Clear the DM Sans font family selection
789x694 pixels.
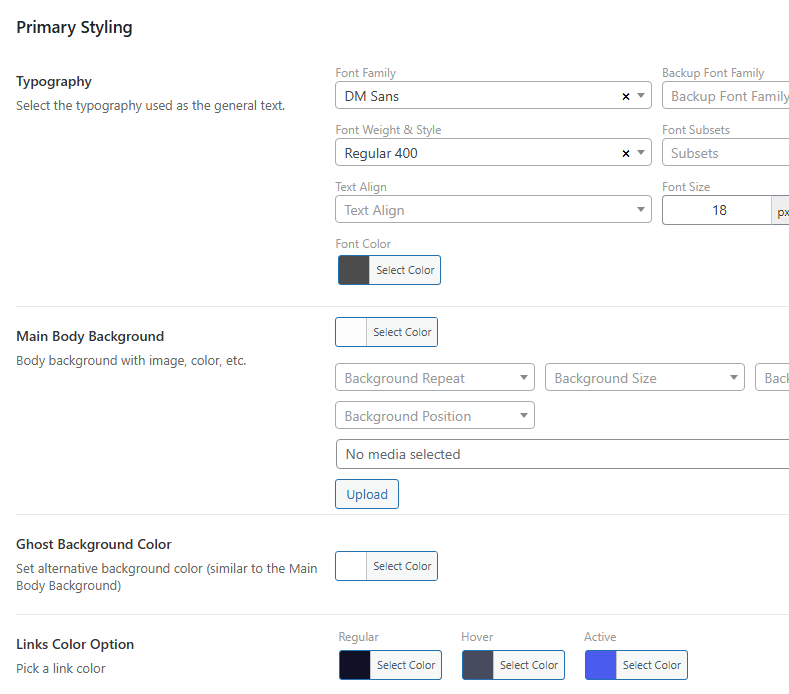pyautogui.click(x=626, y=97)
